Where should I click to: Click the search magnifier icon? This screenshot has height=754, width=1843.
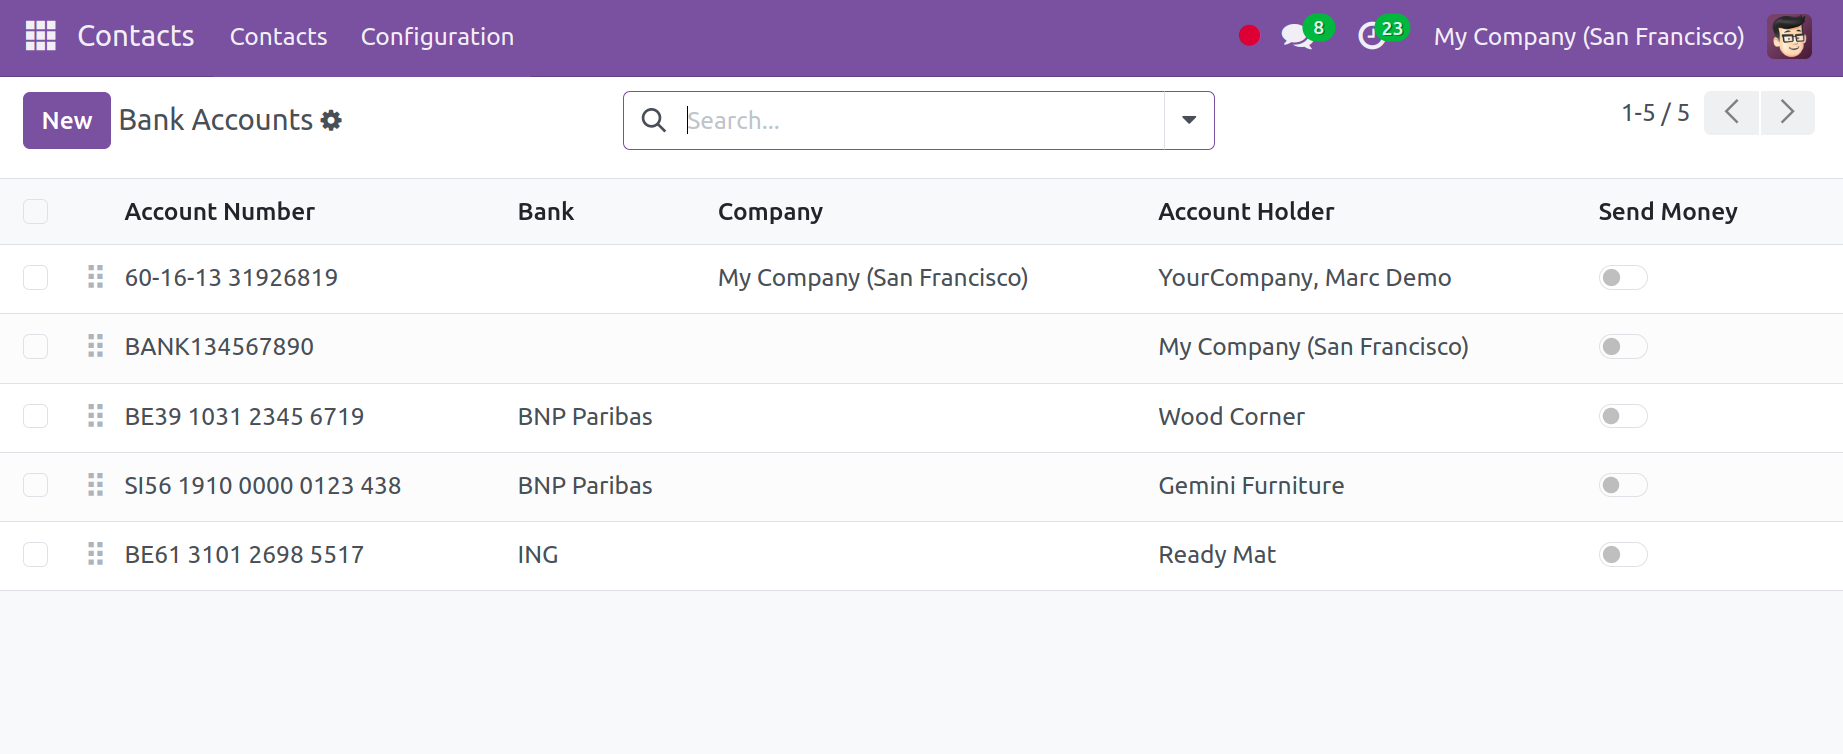tap(654, 121)
